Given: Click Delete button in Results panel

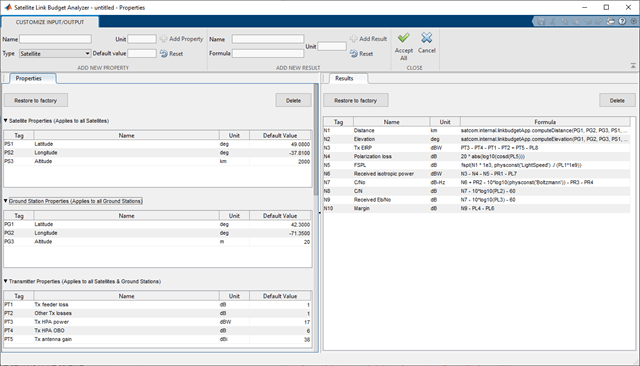Looking at the screenshot, I should point(617,100).
